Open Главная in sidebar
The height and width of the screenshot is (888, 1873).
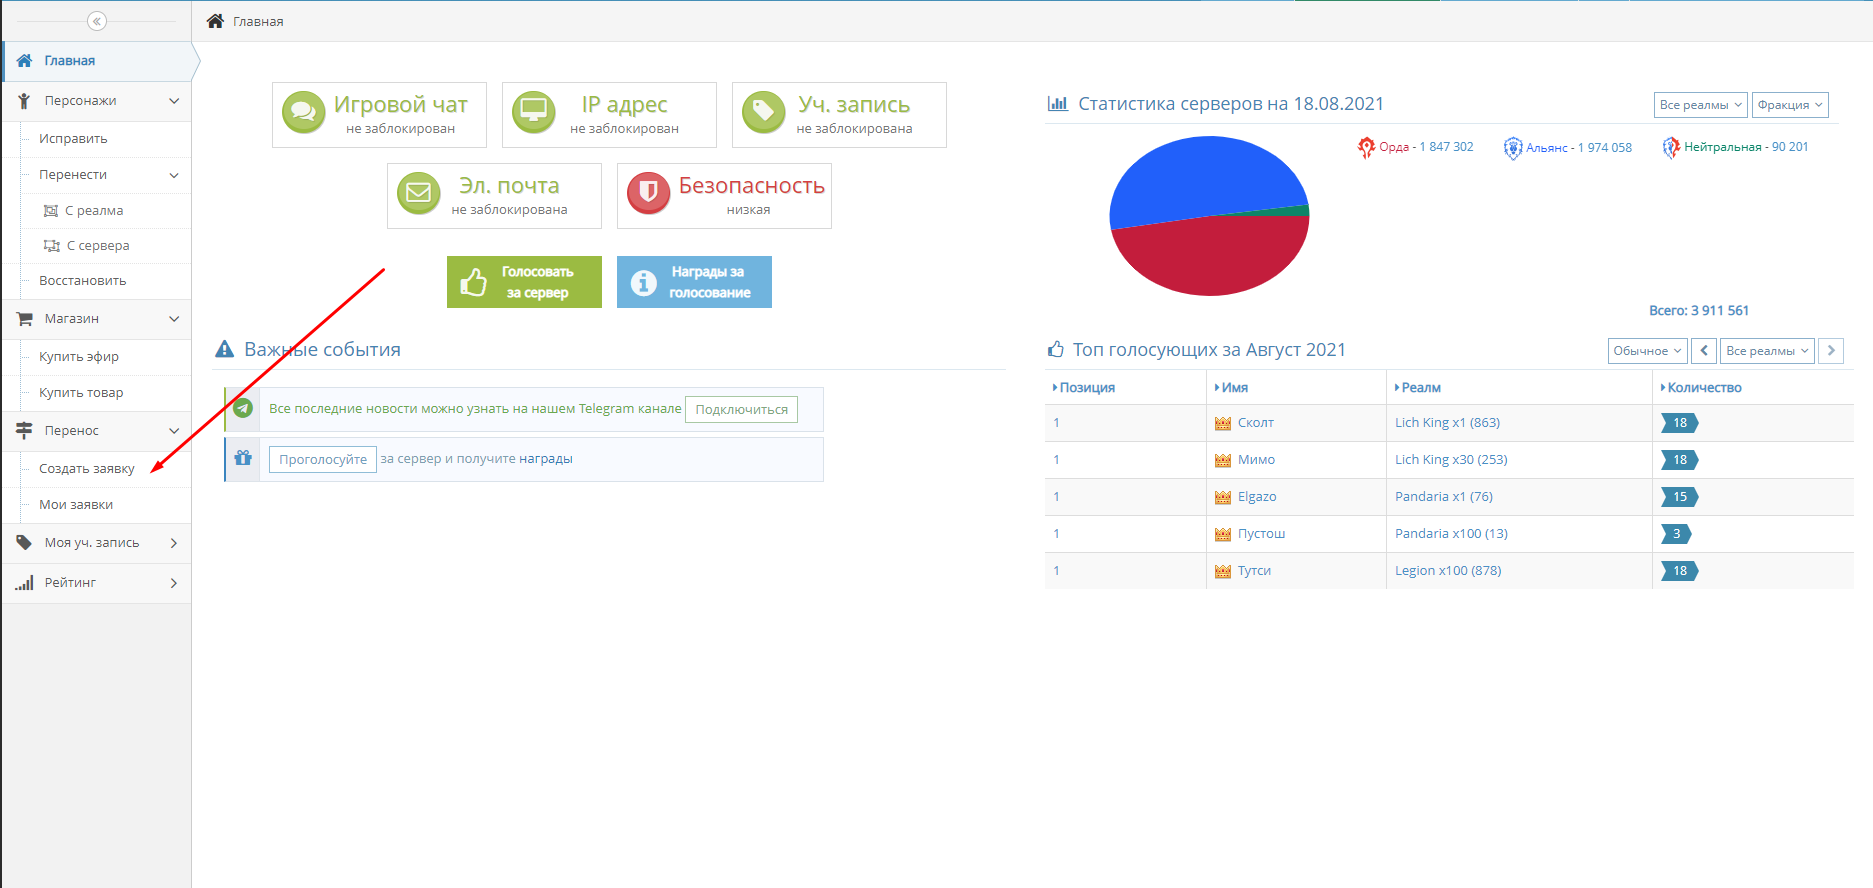pos(97,61)
